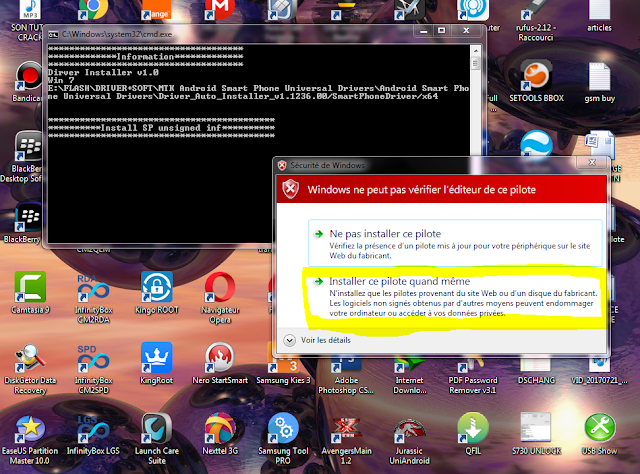
Task: Open Nero StartSmart icon
Action: pos(220,363)
